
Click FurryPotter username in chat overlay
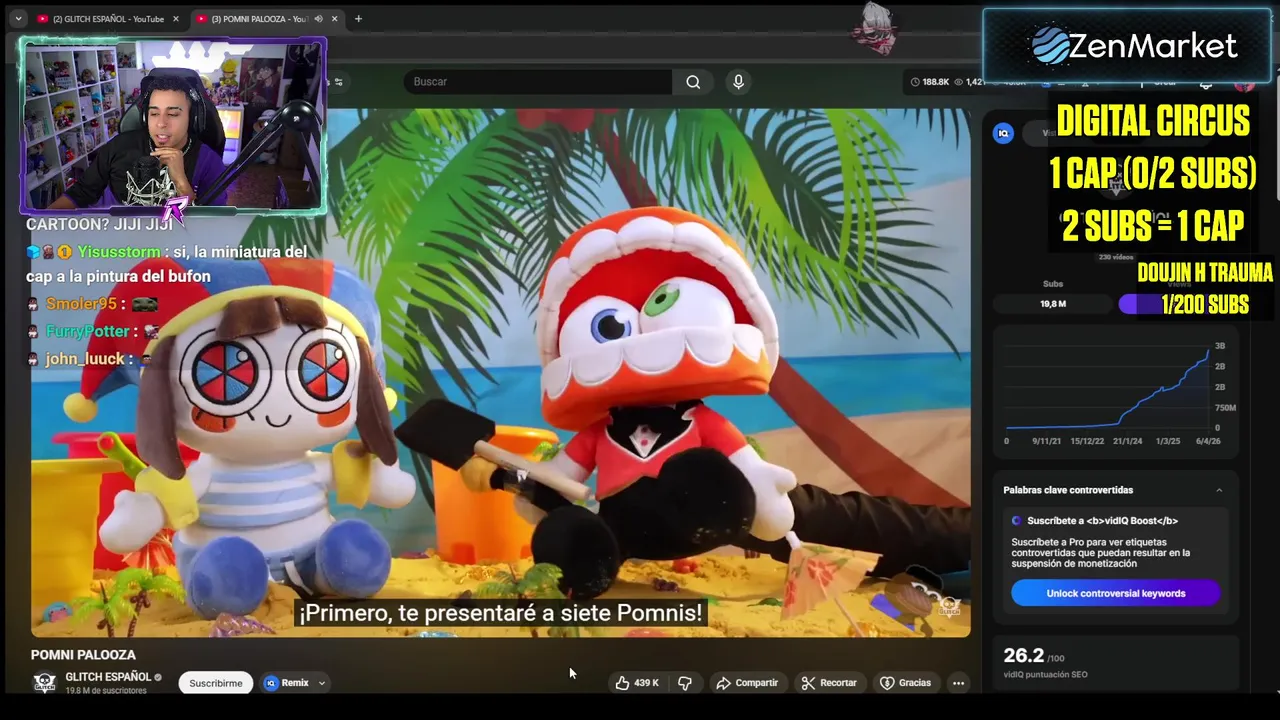pos(88,331)
